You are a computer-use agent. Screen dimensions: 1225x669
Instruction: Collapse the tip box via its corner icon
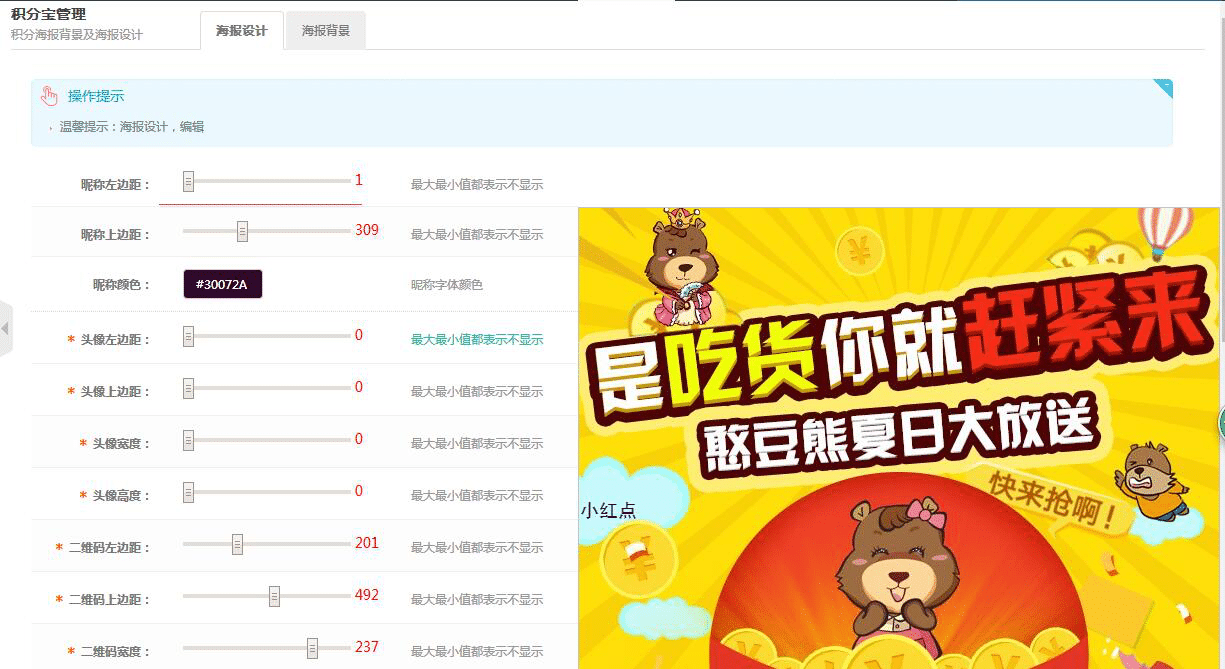(1163, 88)
